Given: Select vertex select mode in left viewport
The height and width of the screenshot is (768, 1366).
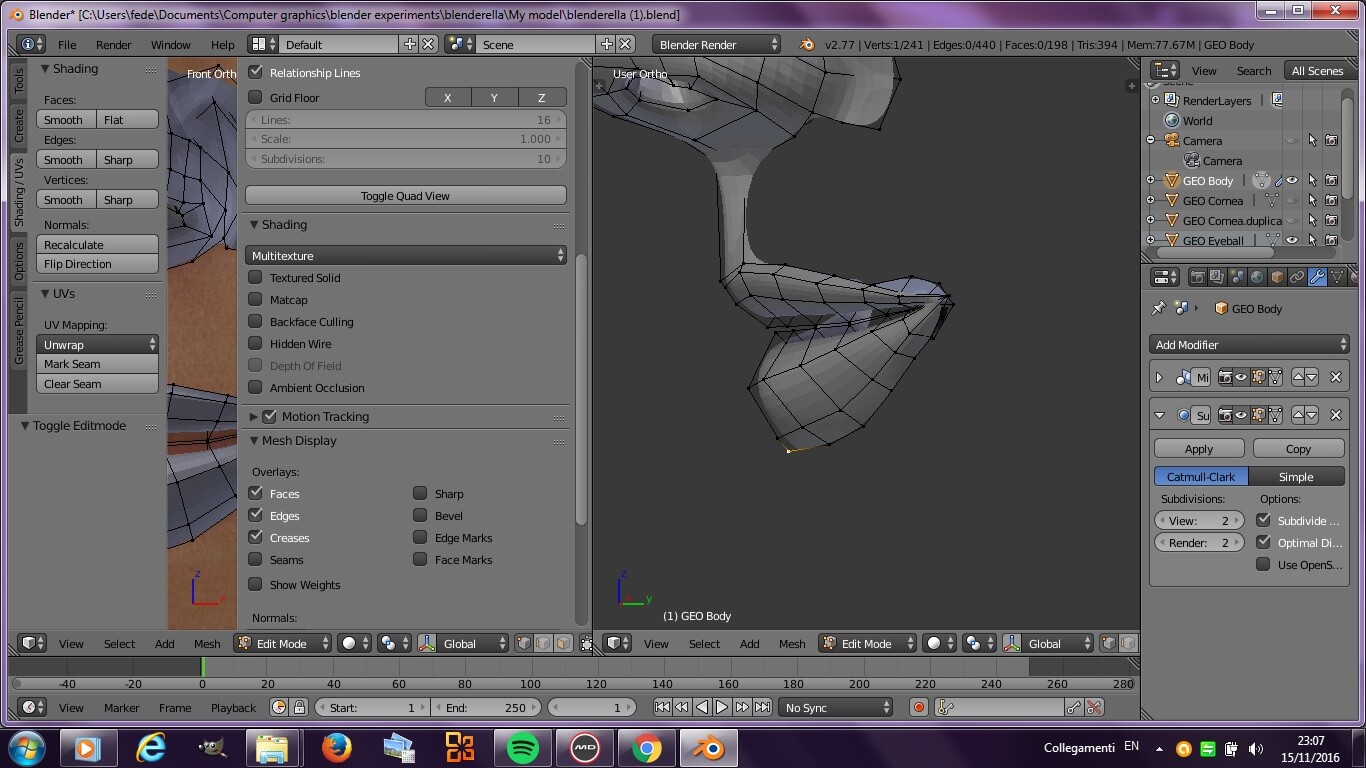Looking at the screenshot, I should click(x=523, y=643).
